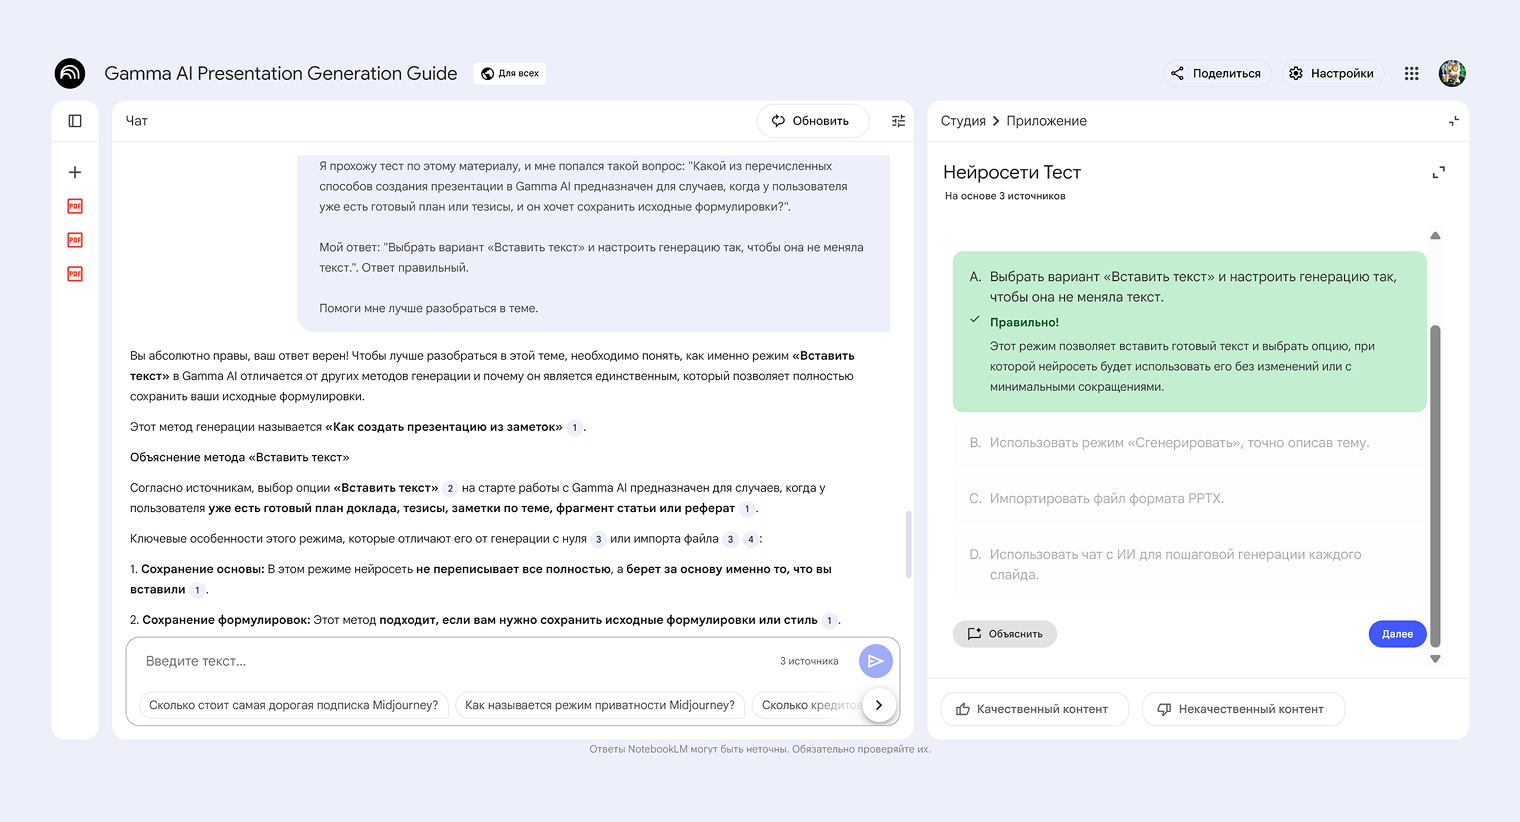1520x822 pixels.
Task: Open chat configuration sliders icon
Action: click(x=899, y=121)
